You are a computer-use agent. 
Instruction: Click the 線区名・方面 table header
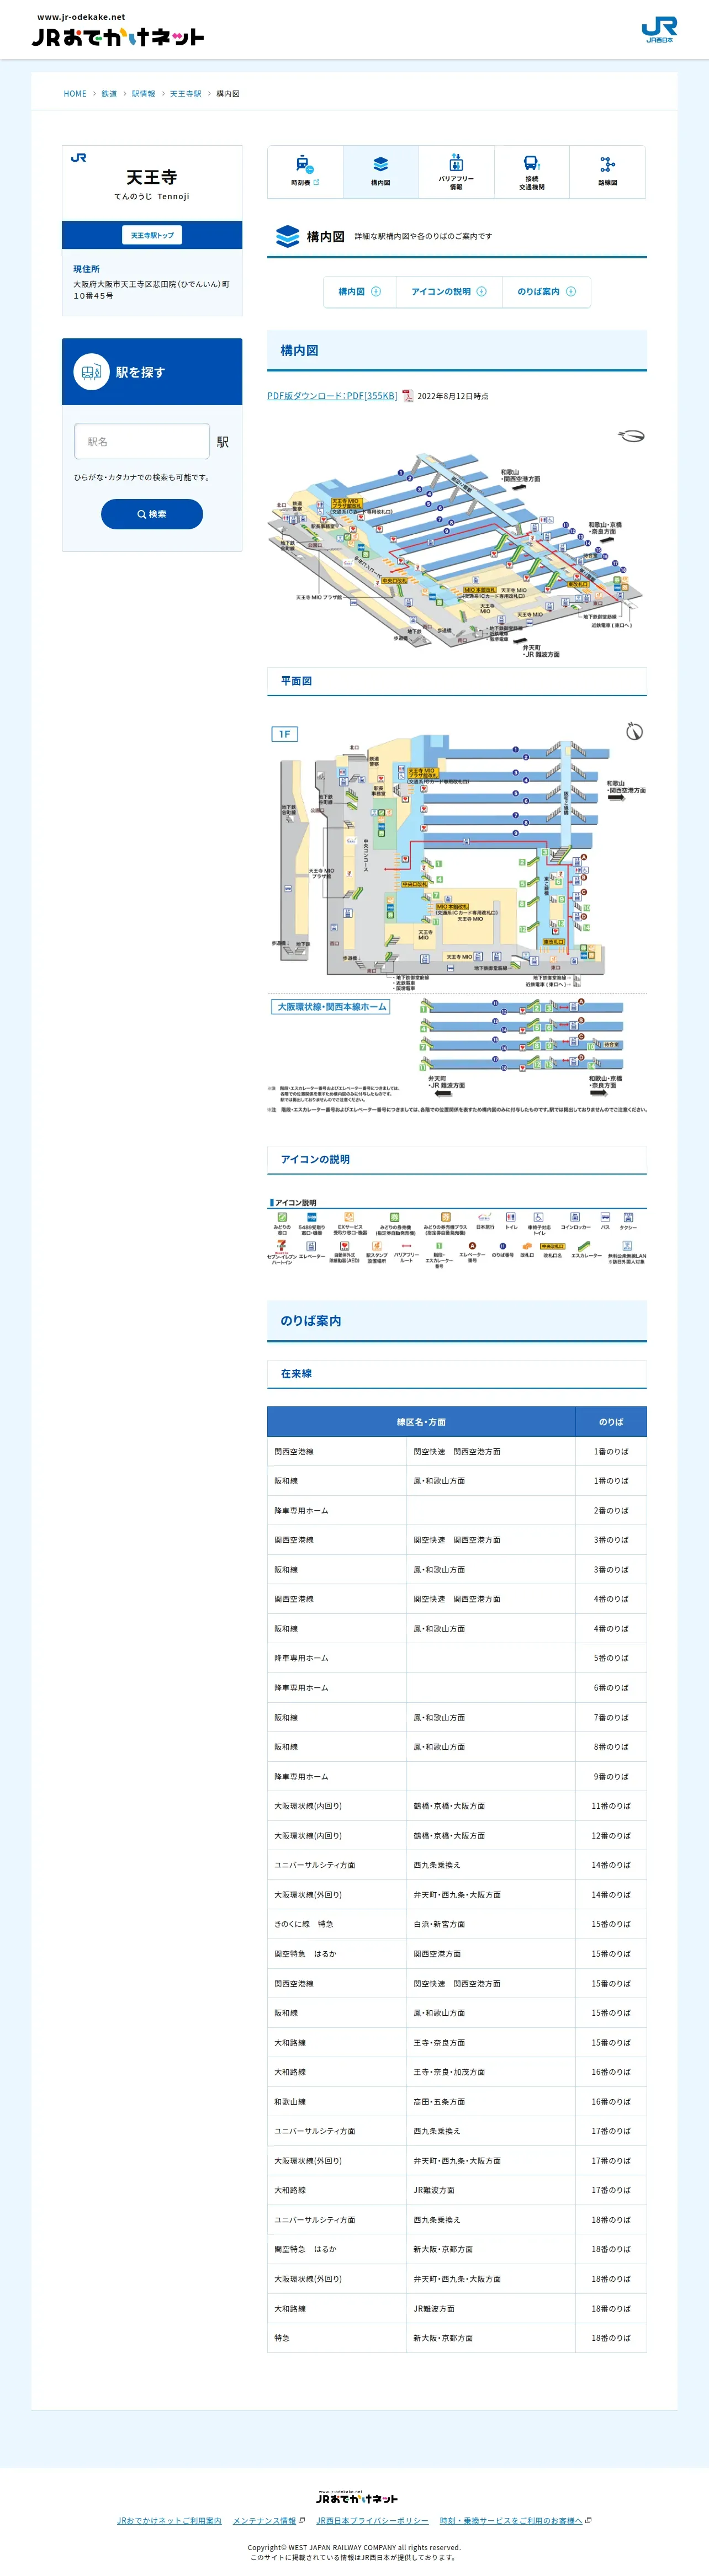click(x=421, y=1422)
